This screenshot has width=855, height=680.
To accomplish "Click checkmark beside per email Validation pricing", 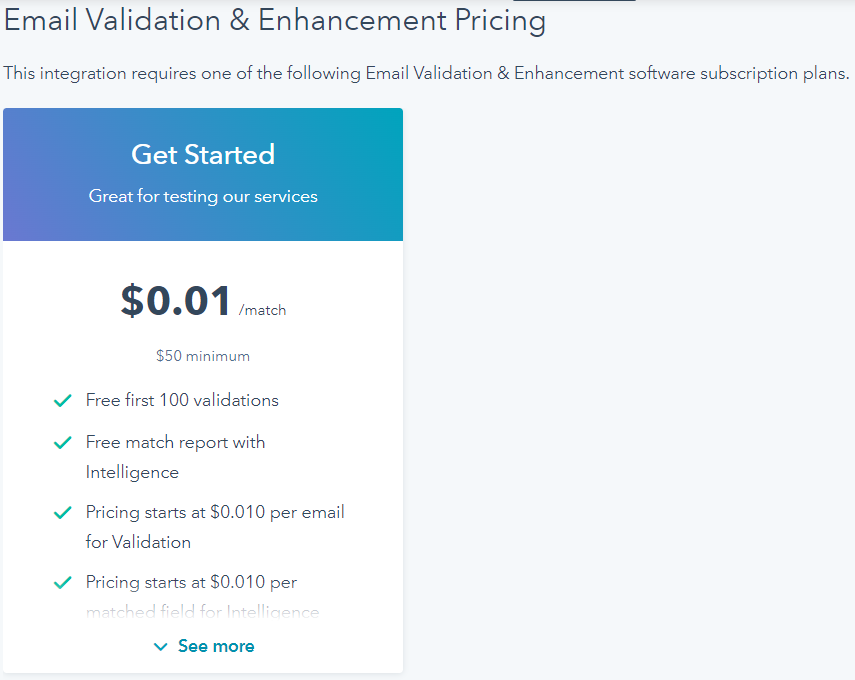I will tap(62, 512).
